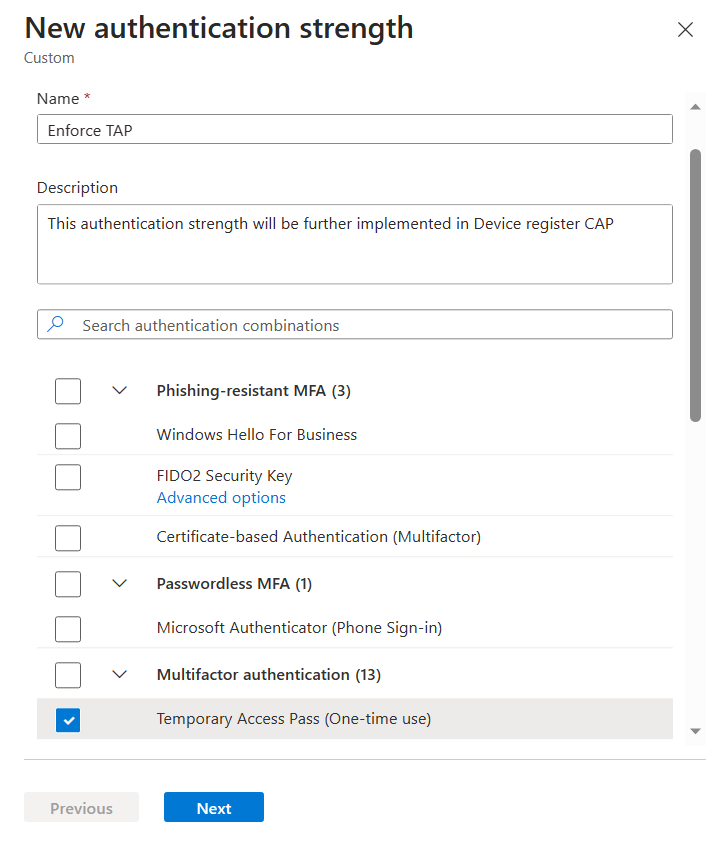Uncheck Temporary Access Pass (One-time use)

point(68,720)
